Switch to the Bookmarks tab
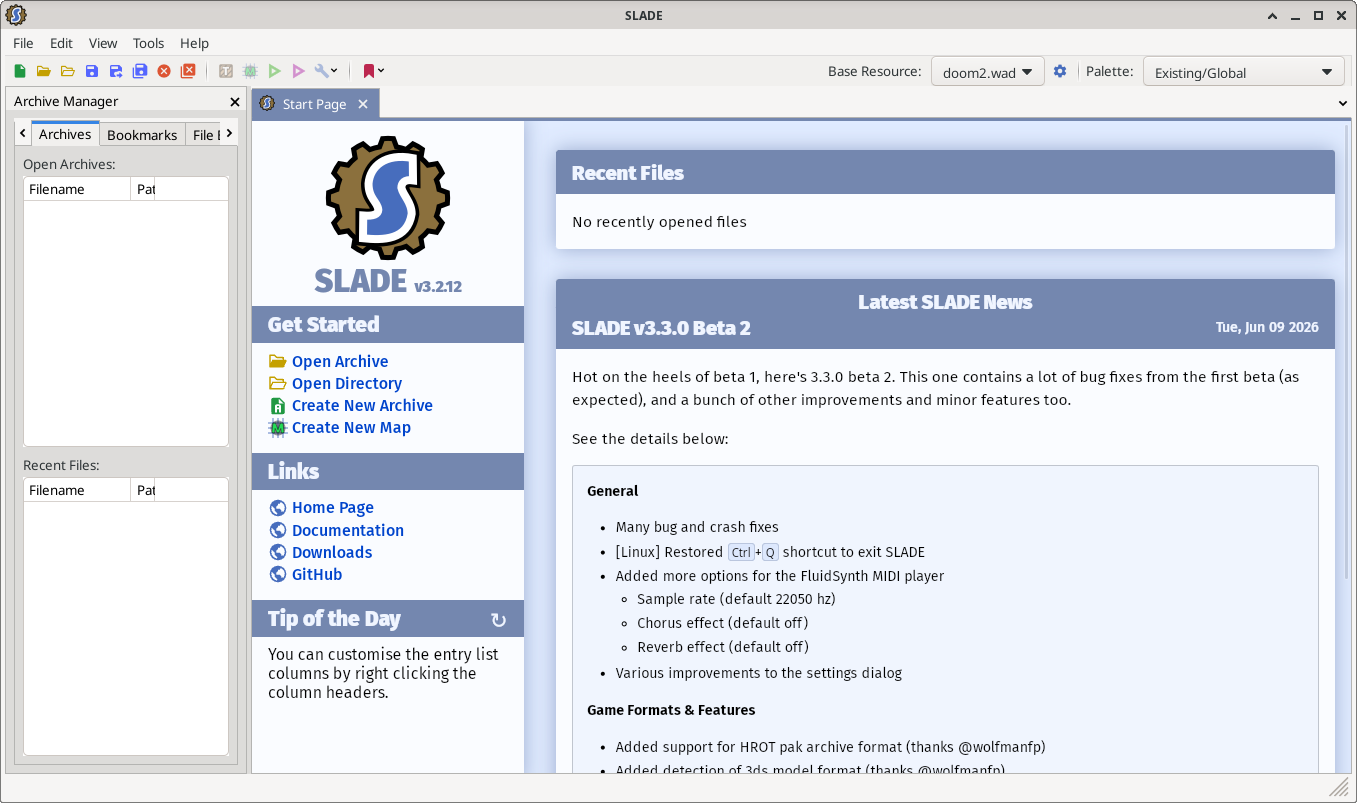The width and height of the screenshot is (1357, 803). pos(142,135)
